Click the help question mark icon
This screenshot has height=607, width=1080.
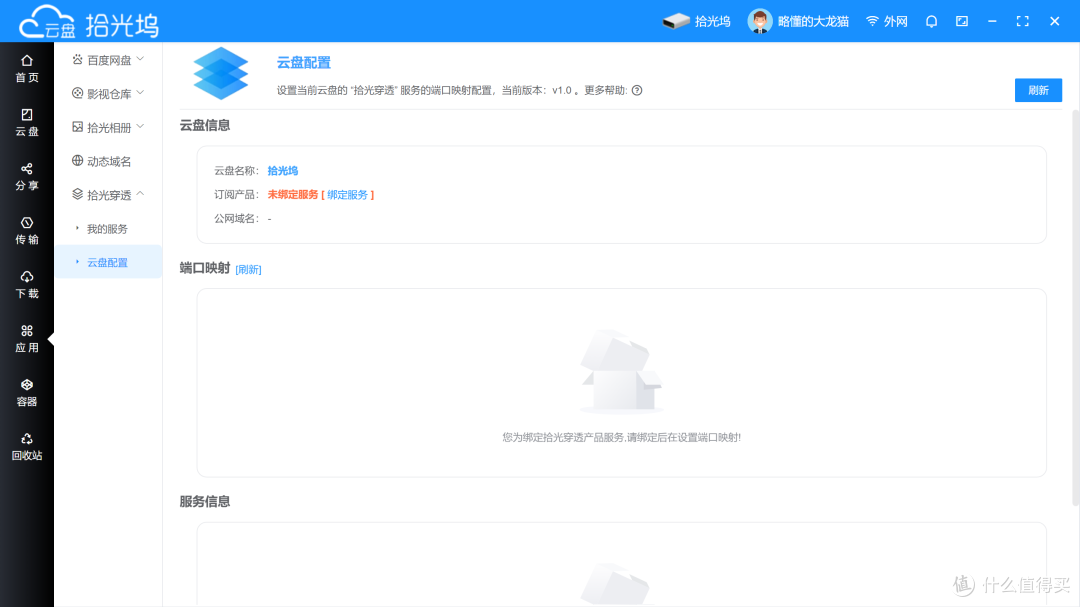click(x=637, y=90)
